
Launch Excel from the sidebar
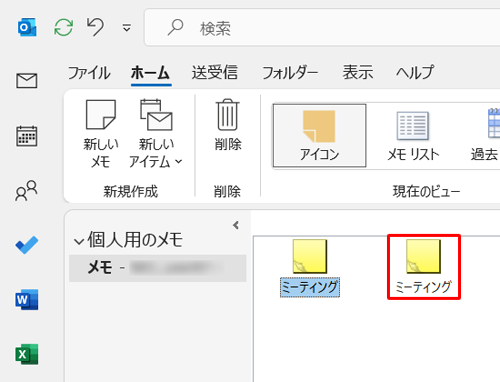(27, 354)
